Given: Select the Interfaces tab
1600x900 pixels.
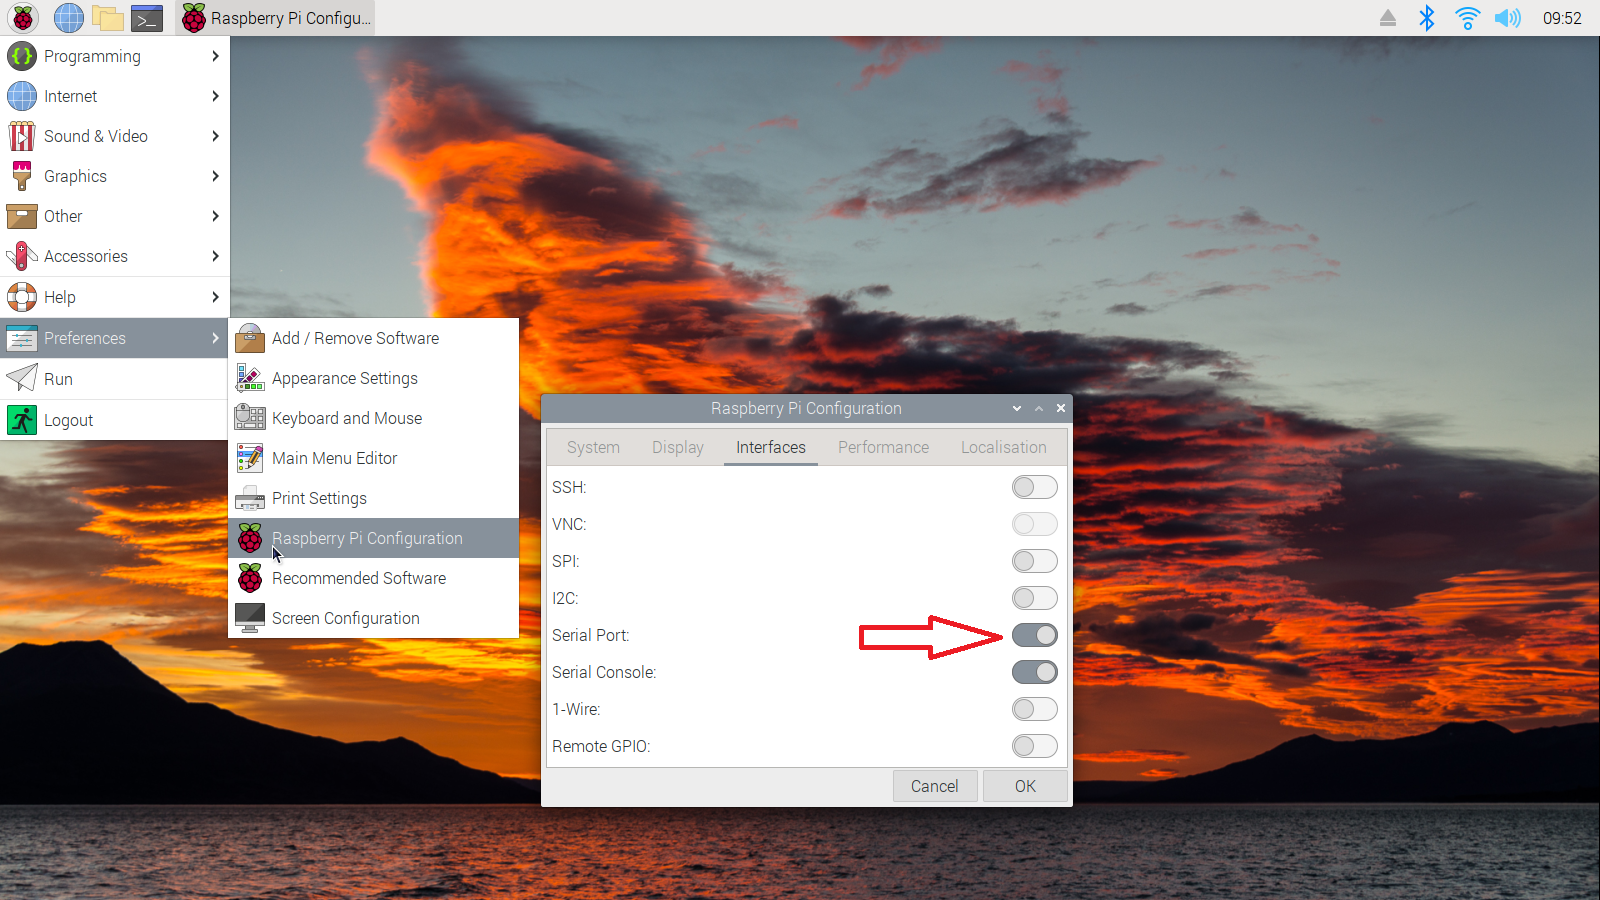Looking at the screenshot, I should tap(771, 447).
